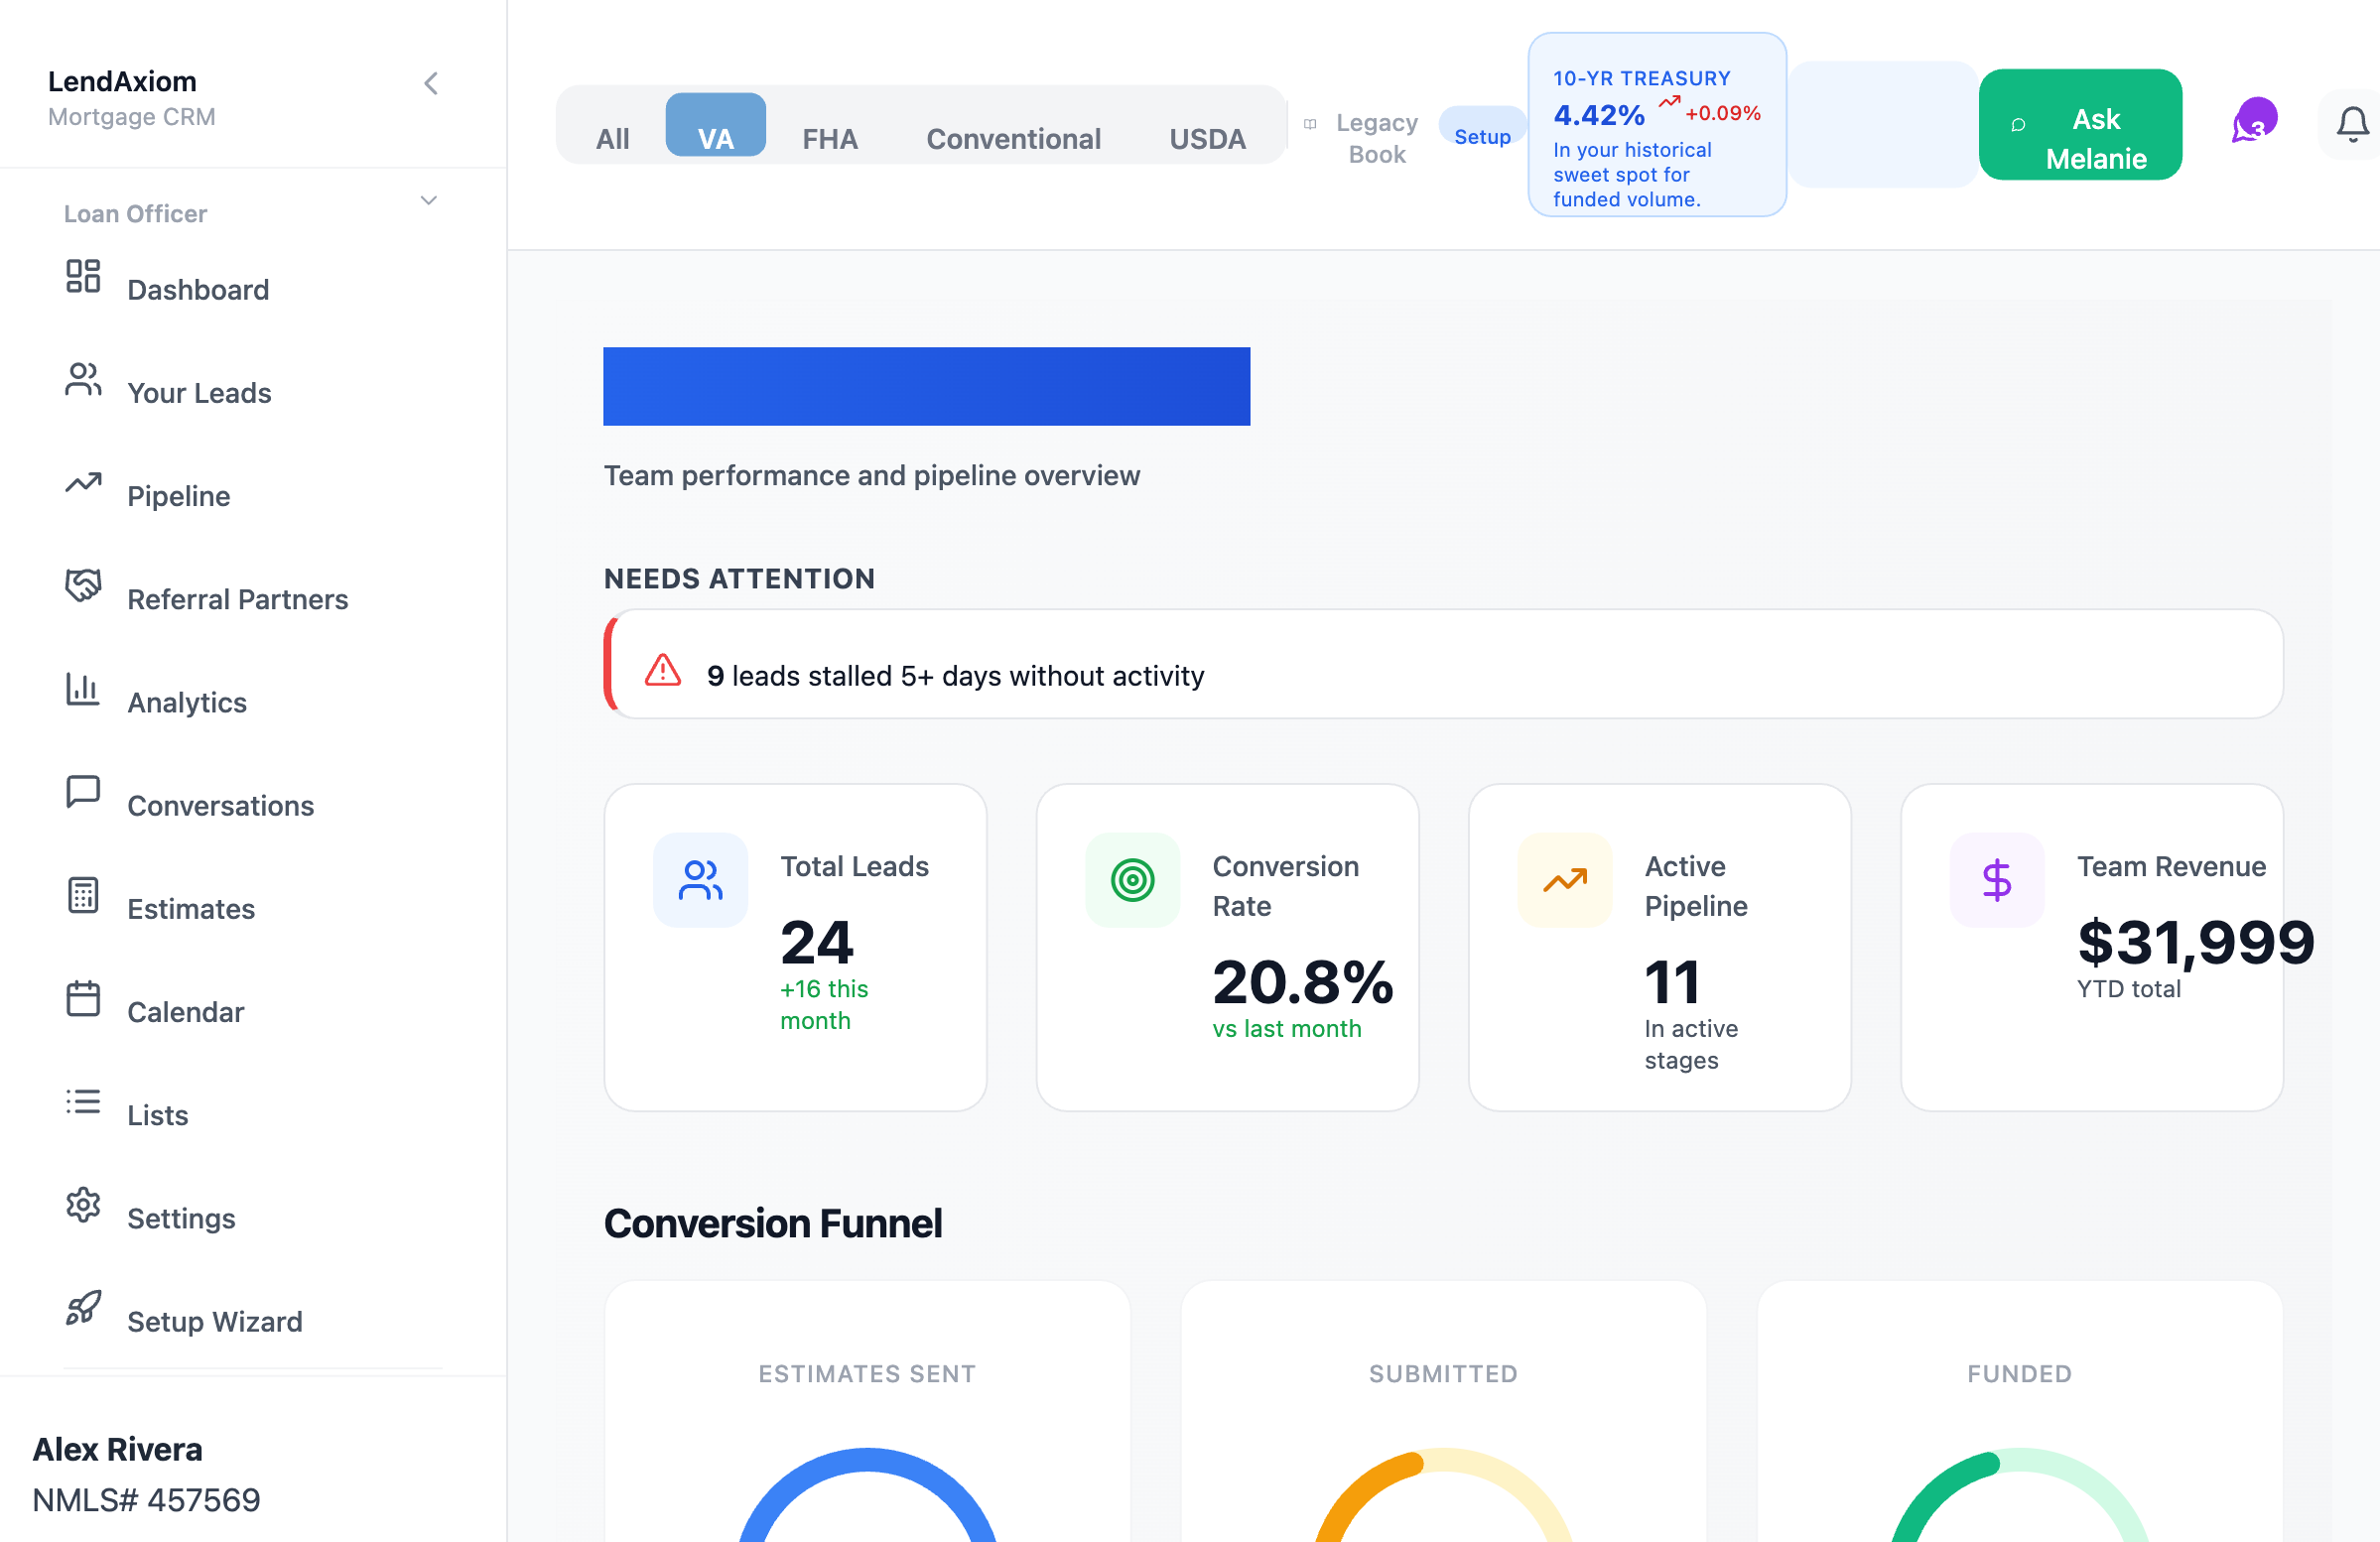The height and width of the screenshot is (1542, 2380).
Task: Click the Conversion Rate value 20.8%
Action: tap(1302, 982)
